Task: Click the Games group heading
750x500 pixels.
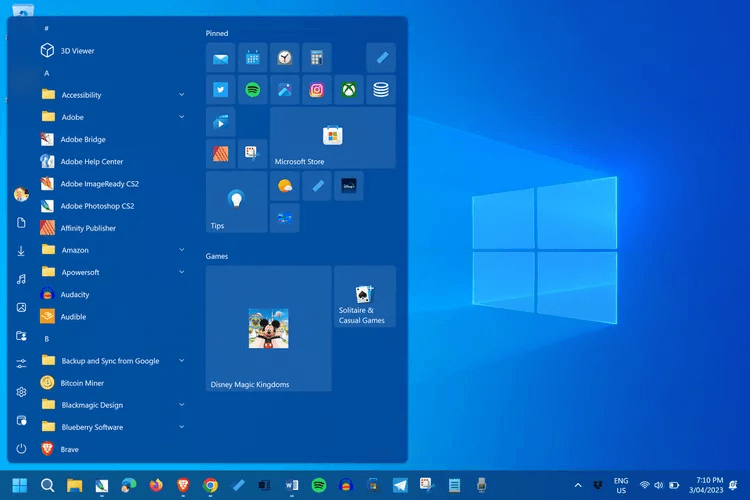Action: pos(217,256)
